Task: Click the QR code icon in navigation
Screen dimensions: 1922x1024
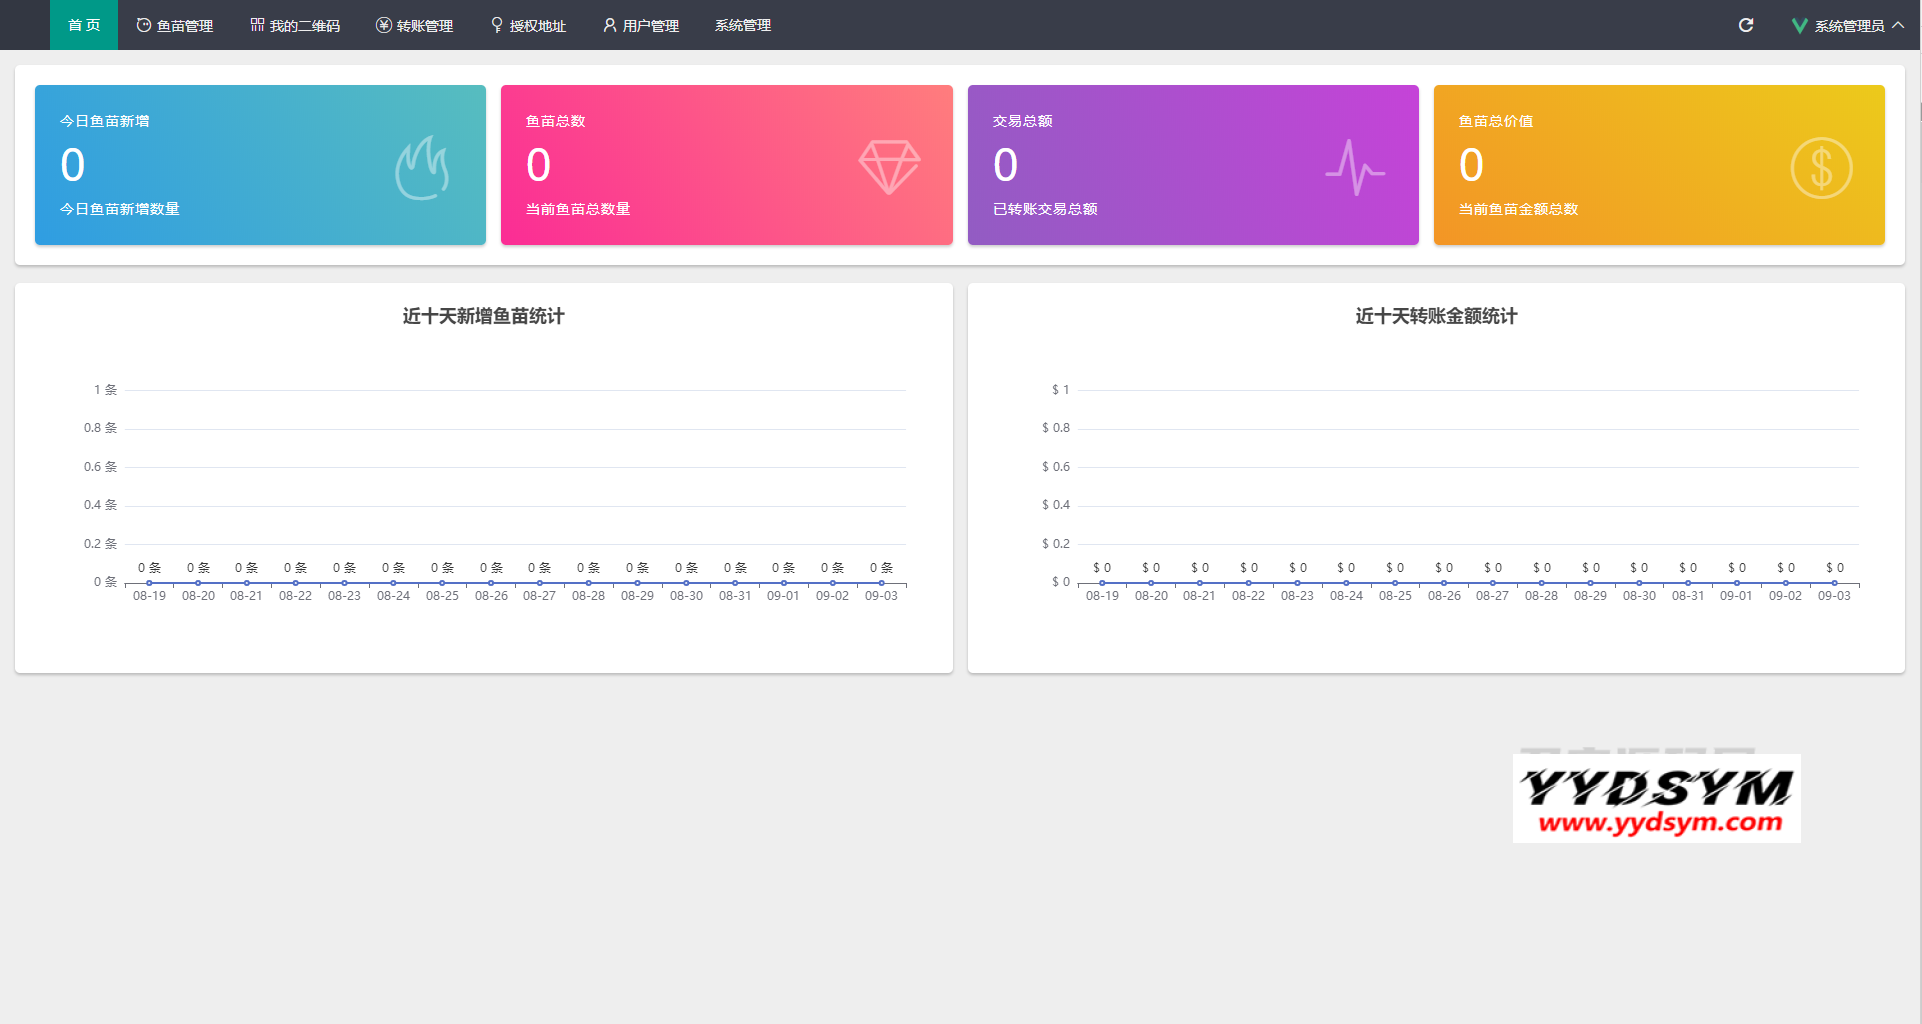Action: tap(257, 25)
